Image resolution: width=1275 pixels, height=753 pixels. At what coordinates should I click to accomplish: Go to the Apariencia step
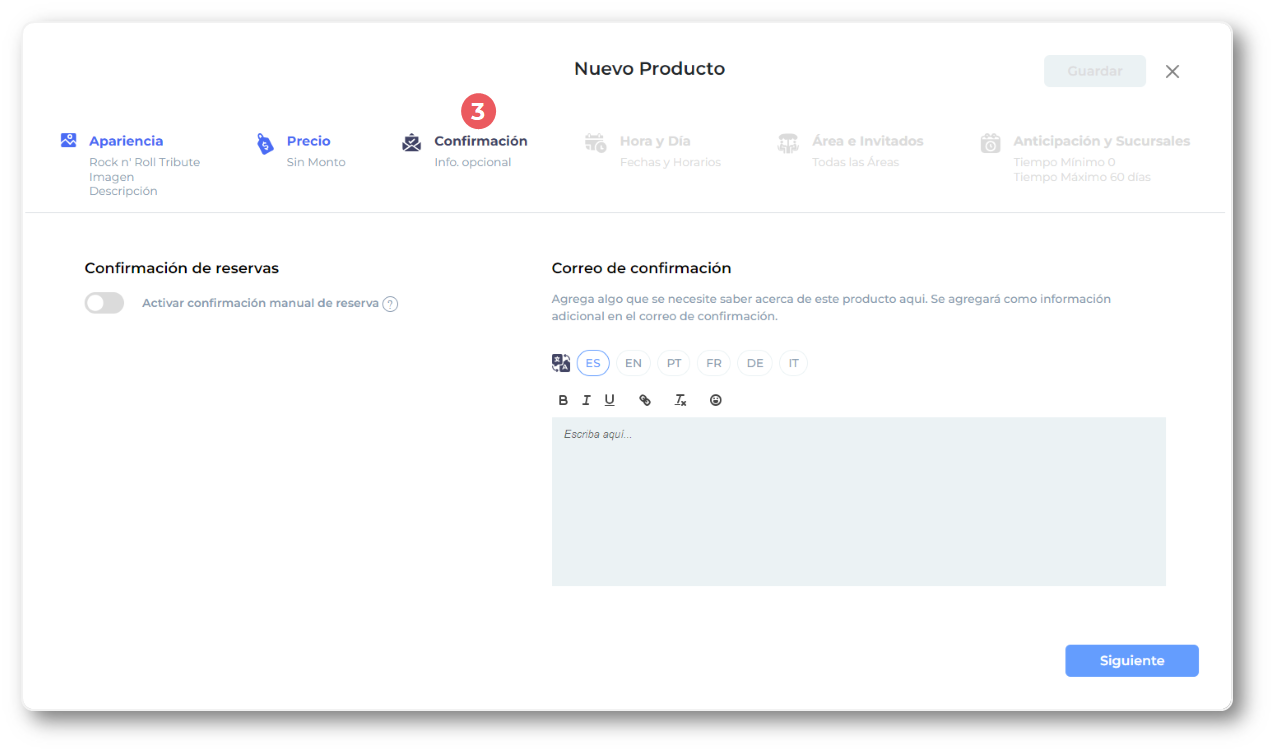tap(126, 141)
